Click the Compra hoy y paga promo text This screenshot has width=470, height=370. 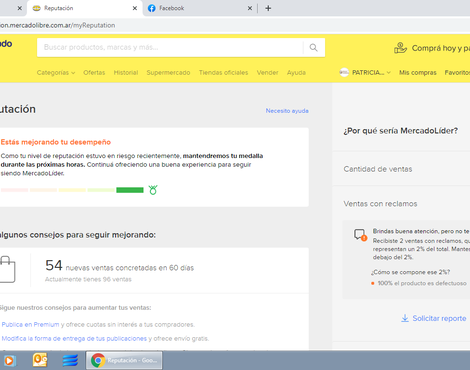tap(441, 48)
